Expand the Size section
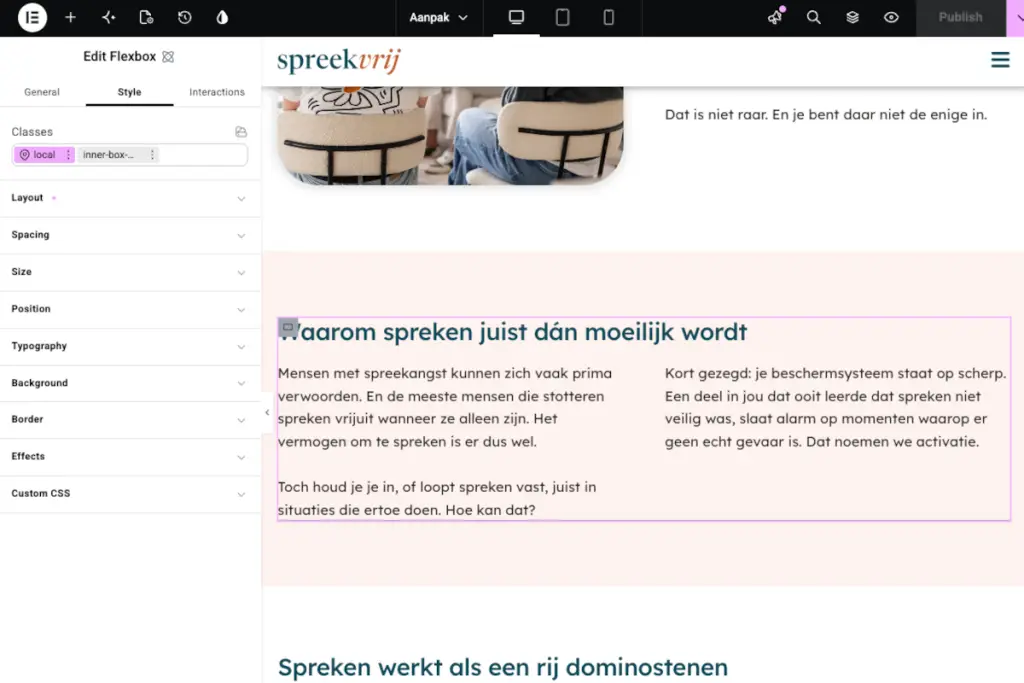Screen dimensions: 1024x683 [129, 272]
